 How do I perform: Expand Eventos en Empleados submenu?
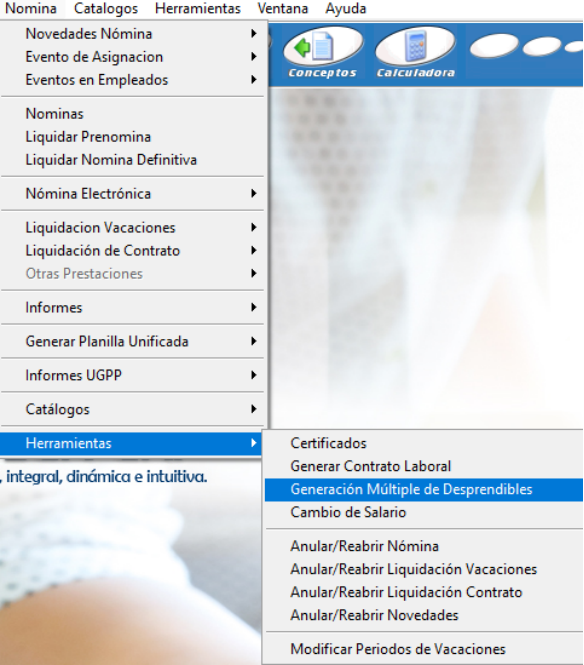click(x=132, y=80)
